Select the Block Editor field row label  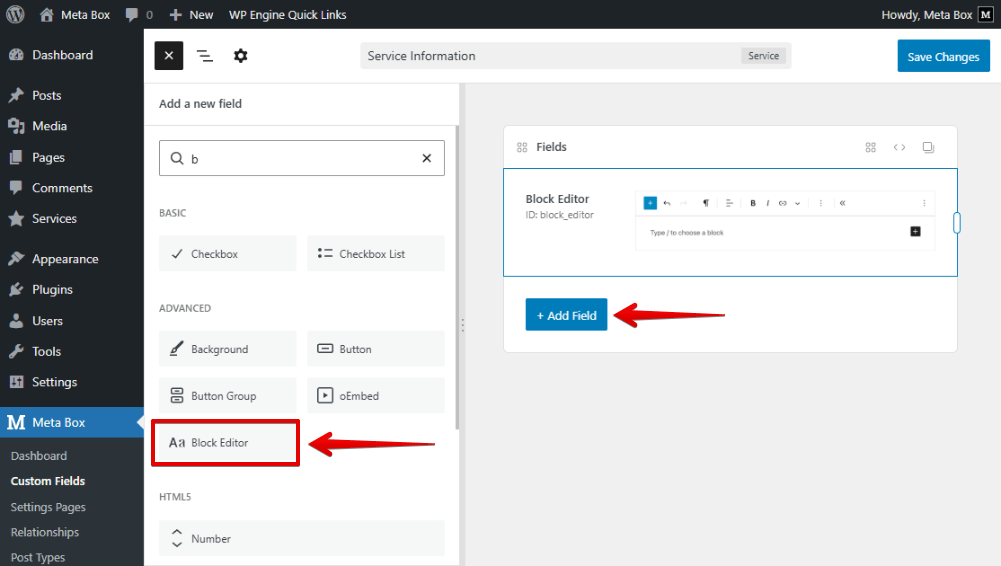tap(557, 198)
